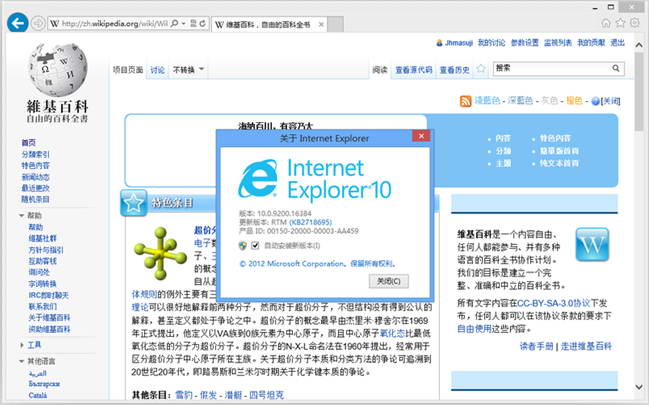This screenshot has height=405, width=649.
Task: Click the search magnifier in Wikipedia search box
Action: click(616, 68)
